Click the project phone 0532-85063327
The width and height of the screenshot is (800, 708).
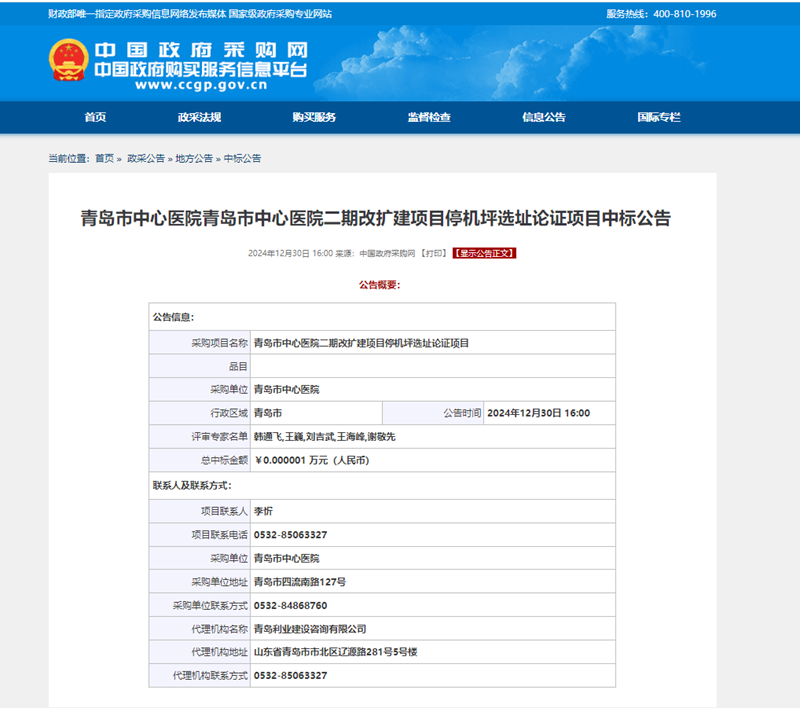click(291, 534)
